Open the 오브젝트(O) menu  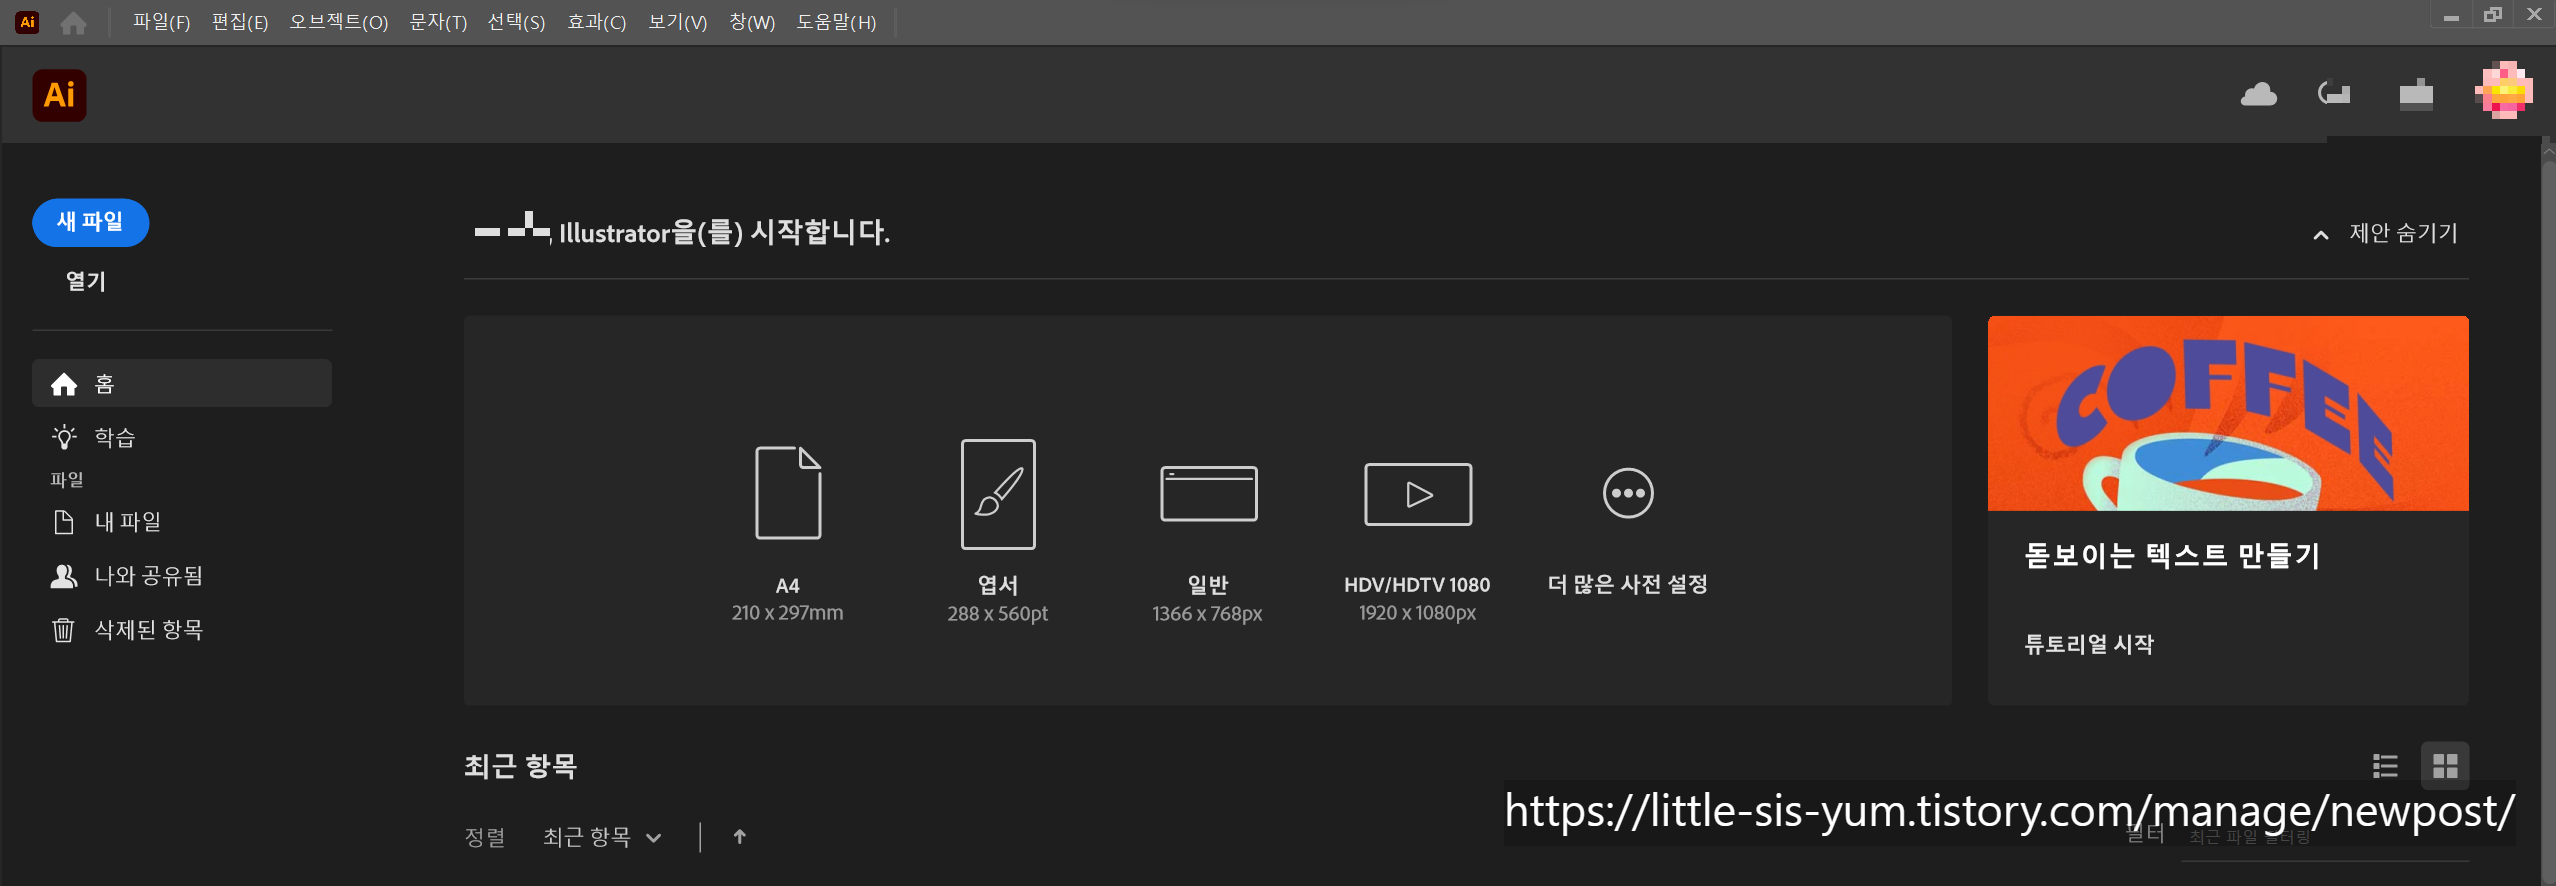339,22
